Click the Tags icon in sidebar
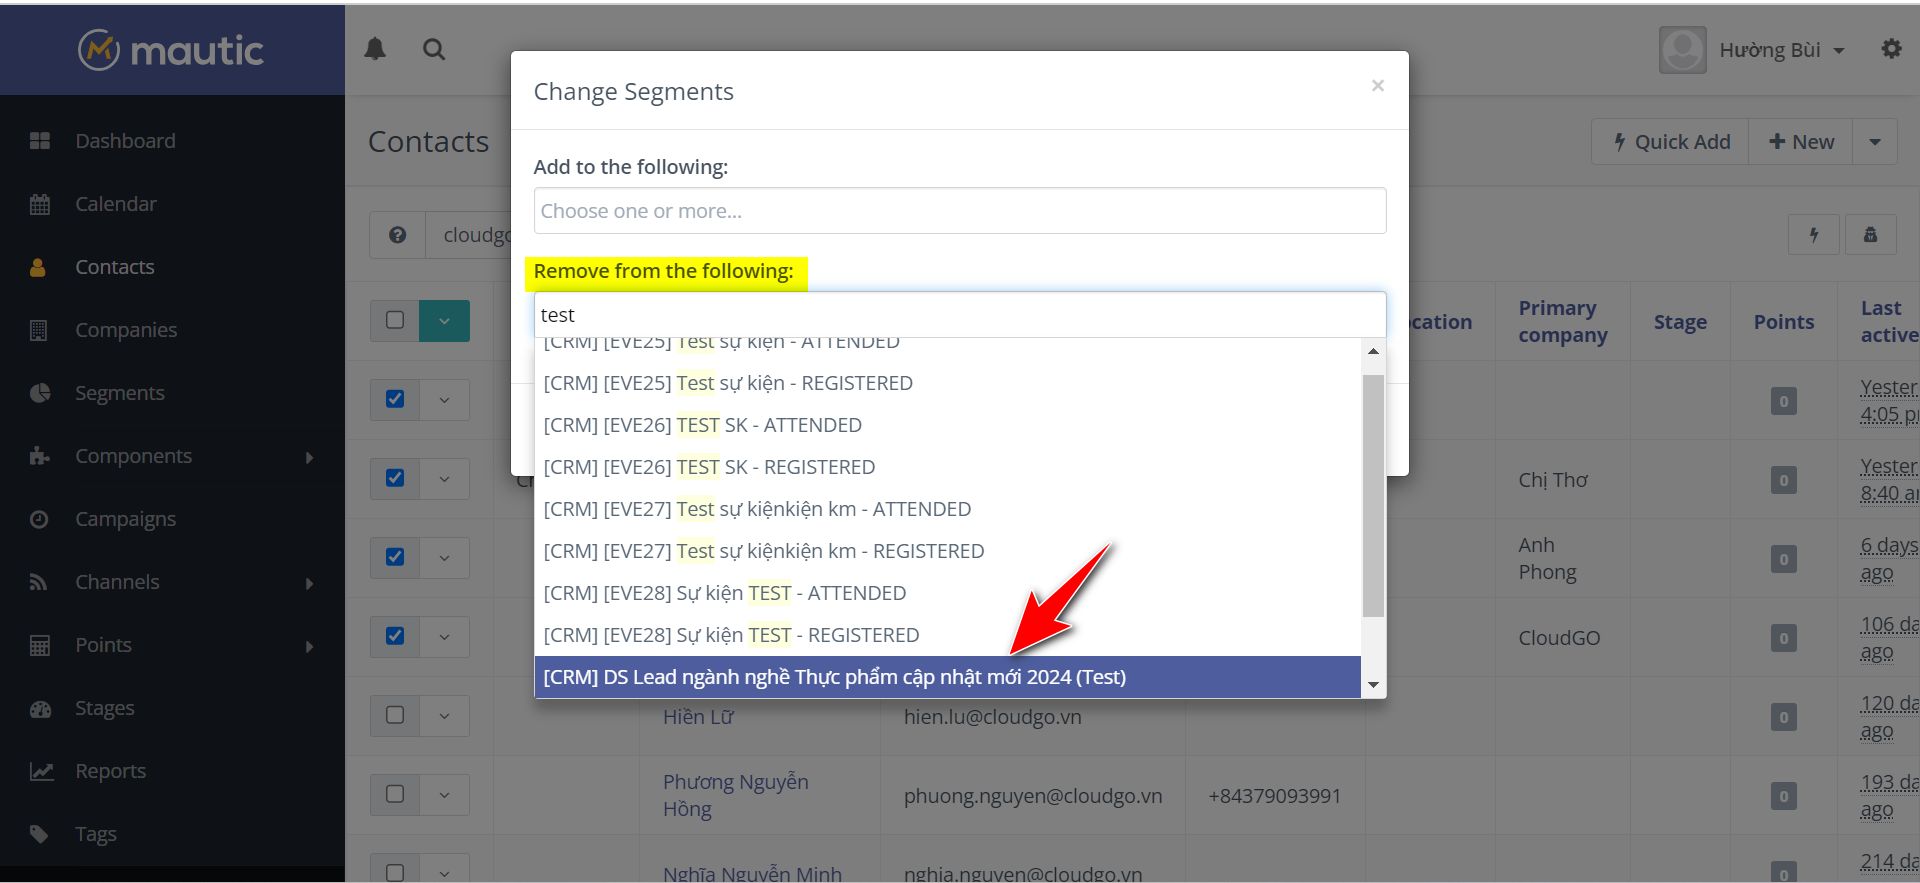 pos(40,834)
